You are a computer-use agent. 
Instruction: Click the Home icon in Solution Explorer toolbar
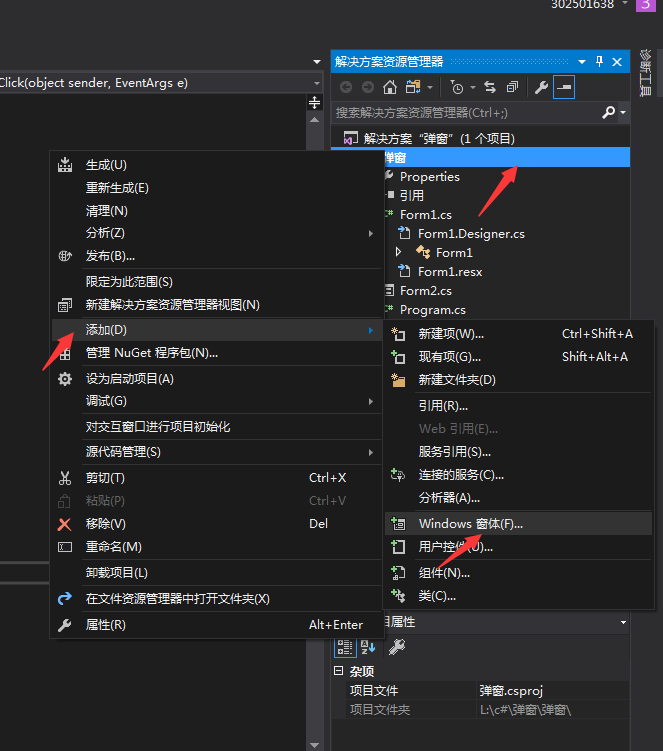coord(390,87)
